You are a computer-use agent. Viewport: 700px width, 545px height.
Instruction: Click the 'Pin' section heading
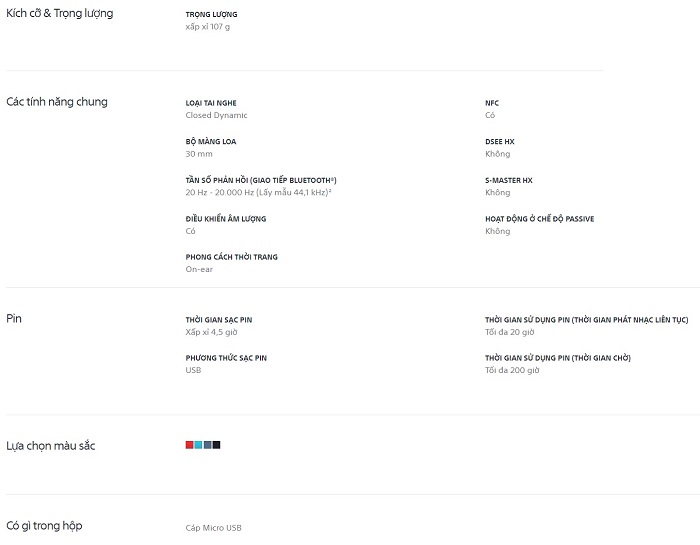pos(14,319)
